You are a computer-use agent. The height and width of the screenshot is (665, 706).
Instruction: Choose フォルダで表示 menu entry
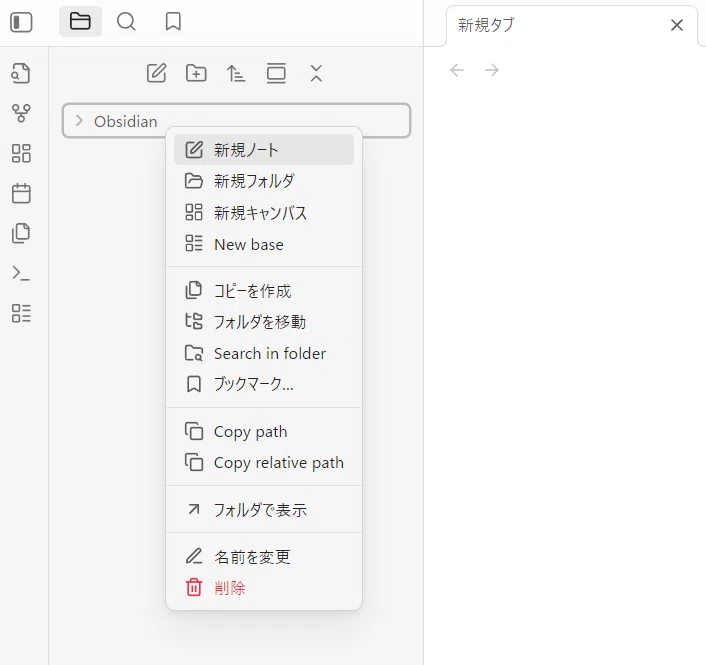264,510
